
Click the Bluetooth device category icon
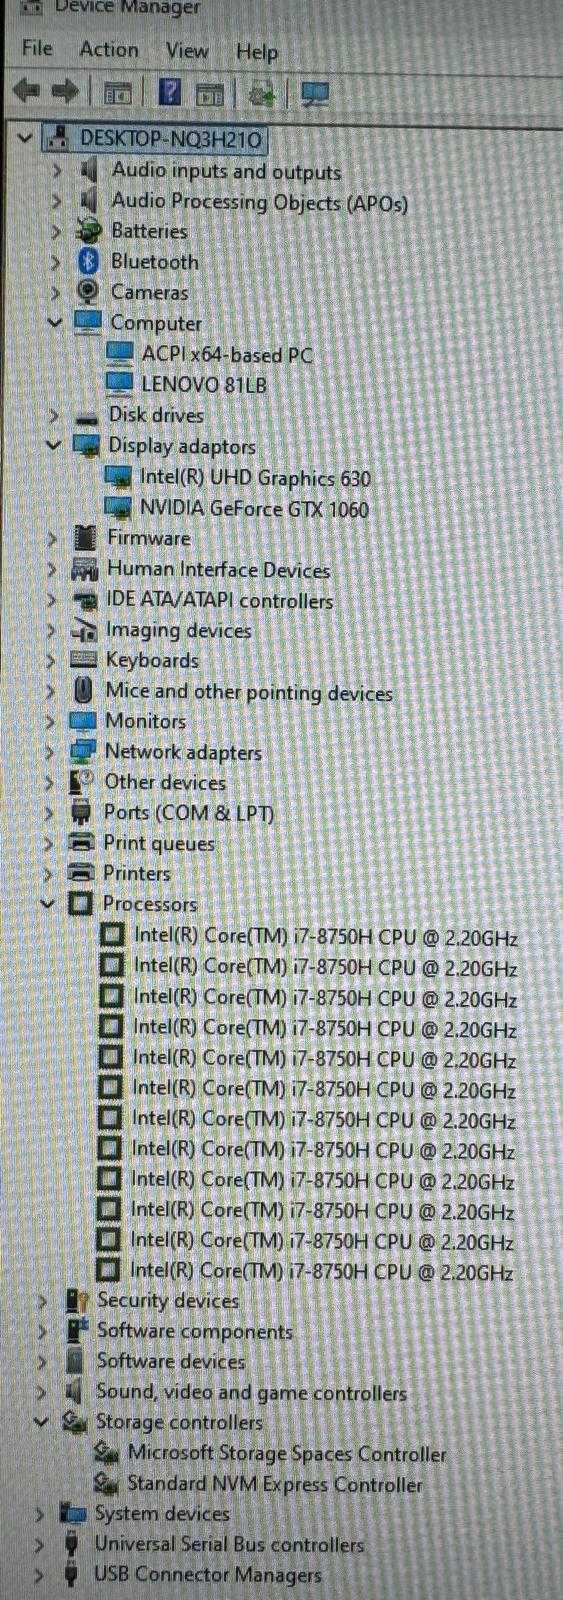tap(88, 262)
